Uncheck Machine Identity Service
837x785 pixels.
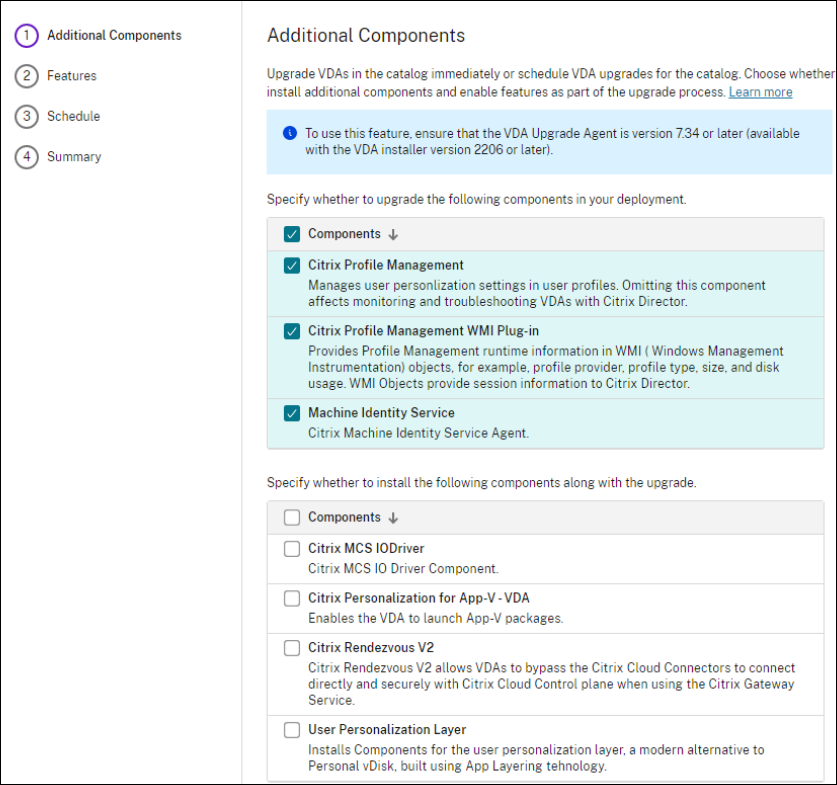[292, 413]
